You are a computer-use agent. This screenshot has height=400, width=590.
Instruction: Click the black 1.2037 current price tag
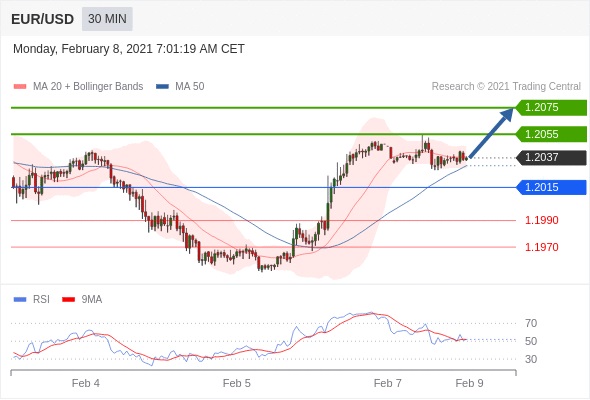pos(551,158)
